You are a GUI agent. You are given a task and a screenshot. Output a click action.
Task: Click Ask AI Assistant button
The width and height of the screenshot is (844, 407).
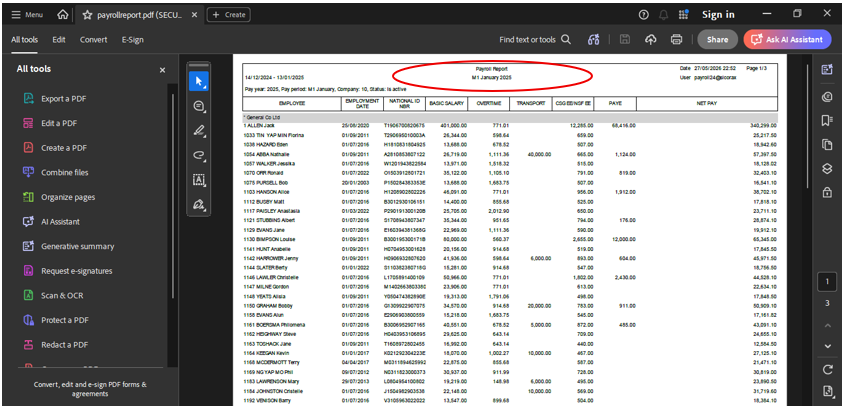point(787,39)
